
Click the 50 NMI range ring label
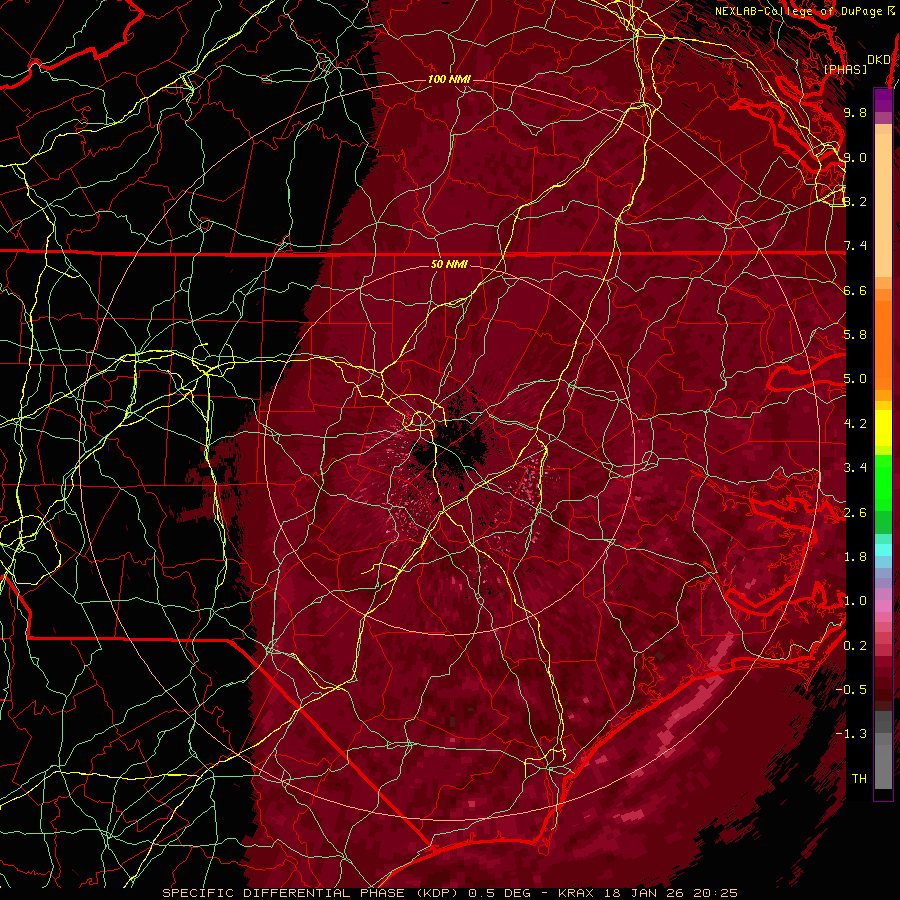449,265
